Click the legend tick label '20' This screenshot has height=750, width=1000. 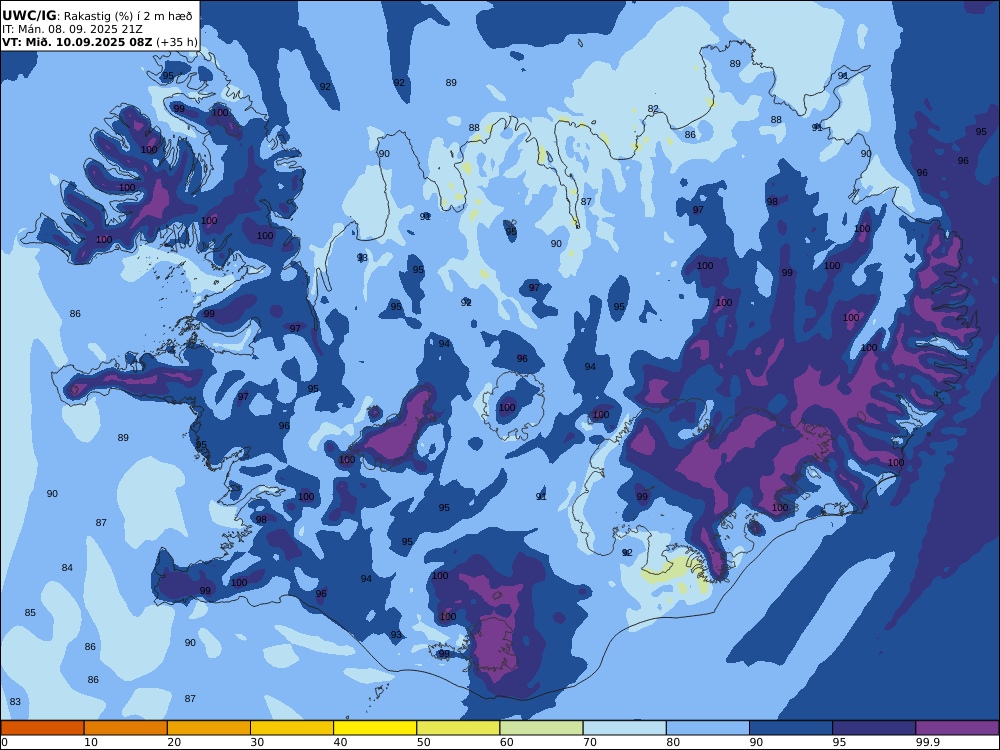tap(174, 742)
